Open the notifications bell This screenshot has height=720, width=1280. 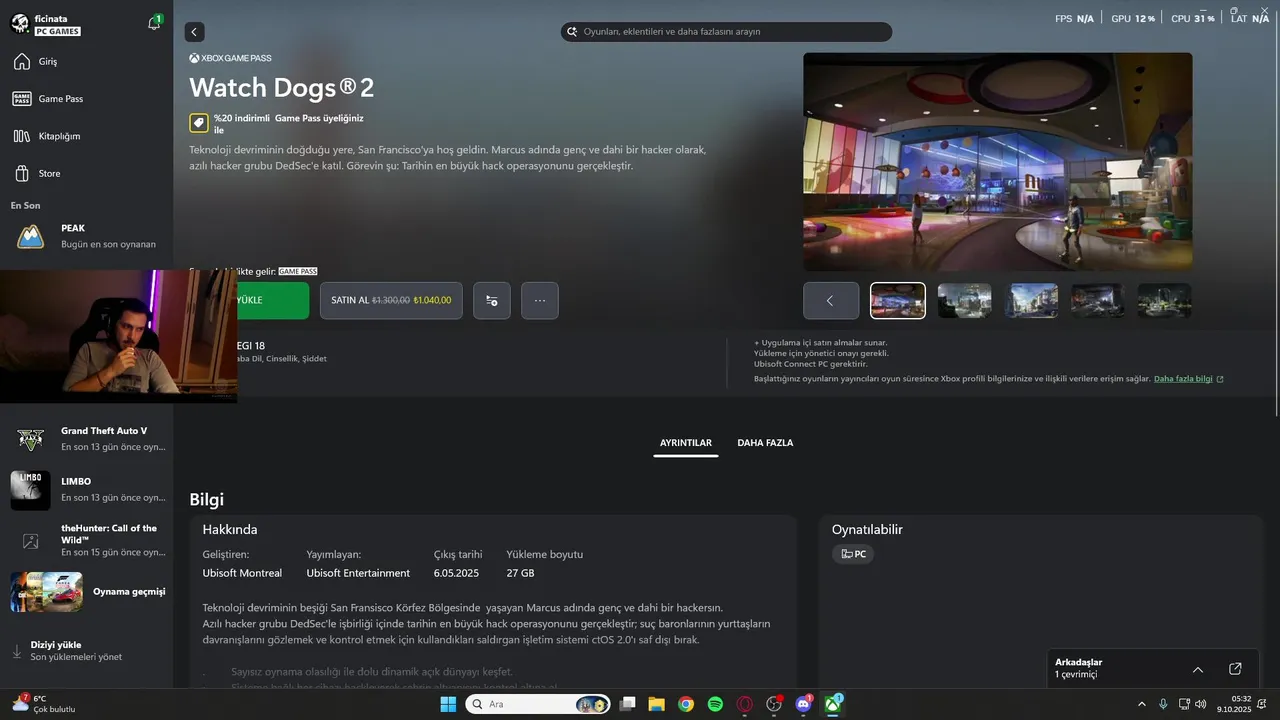[154, 23]
